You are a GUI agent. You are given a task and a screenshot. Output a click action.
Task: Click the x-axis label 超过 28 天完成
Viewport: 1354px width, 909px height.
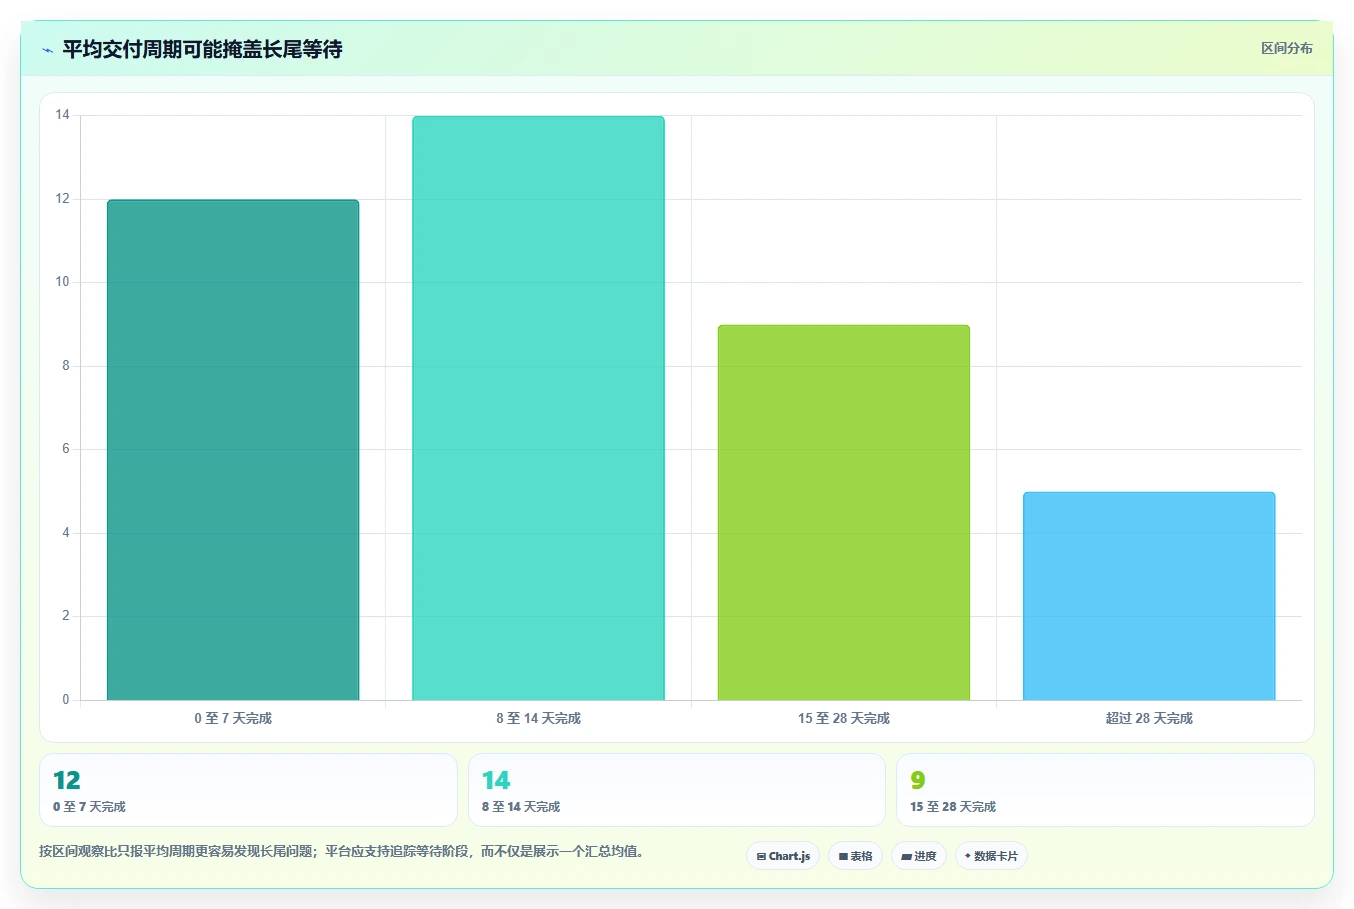[1149, 718]
